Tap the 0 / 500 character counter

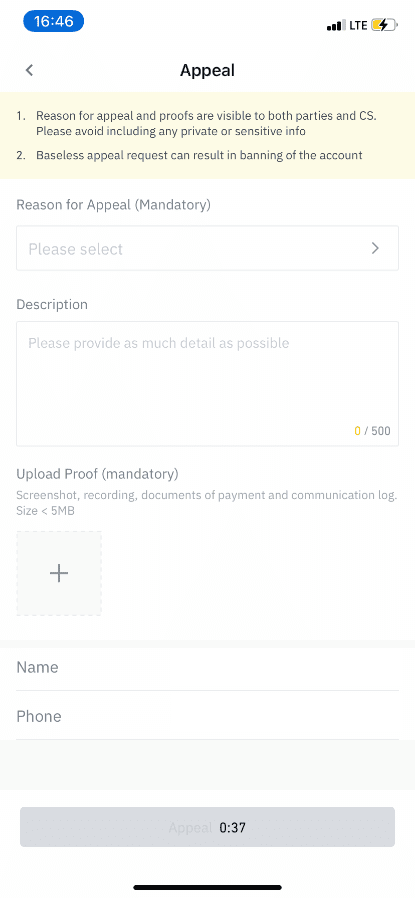coord(372,431)
